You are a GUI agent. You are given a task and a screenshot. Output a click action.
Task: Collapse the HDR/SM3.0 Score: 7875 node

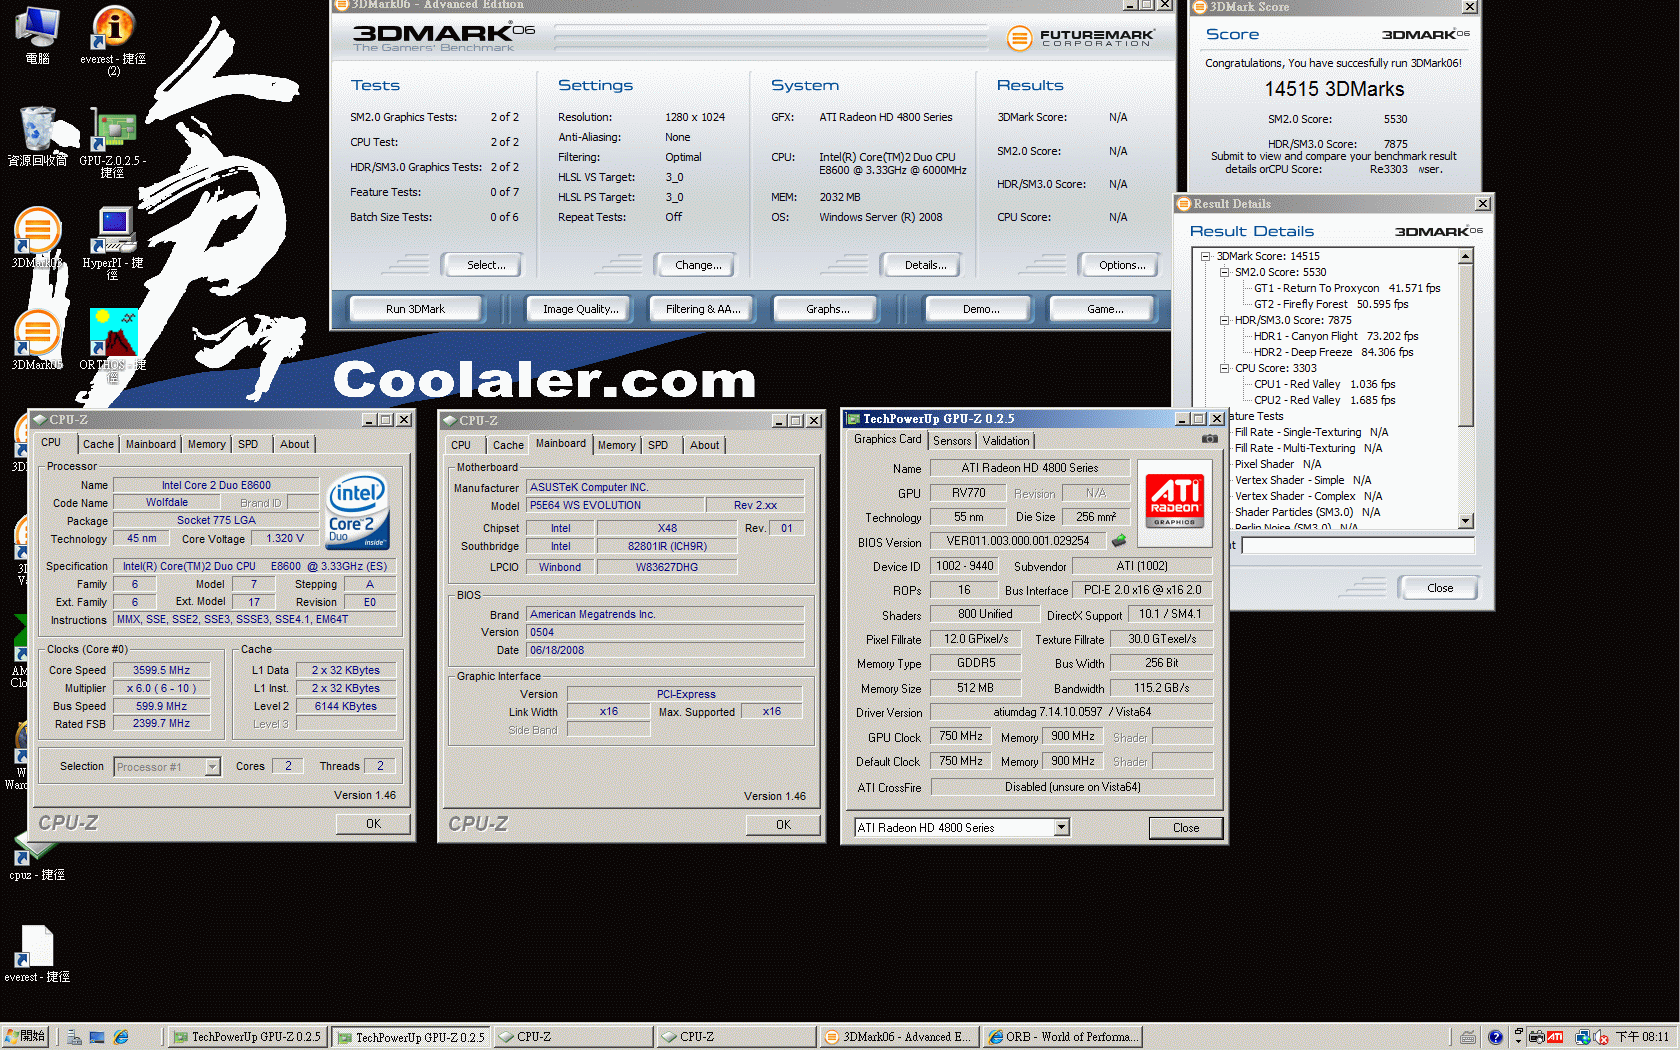[1224, 320]
